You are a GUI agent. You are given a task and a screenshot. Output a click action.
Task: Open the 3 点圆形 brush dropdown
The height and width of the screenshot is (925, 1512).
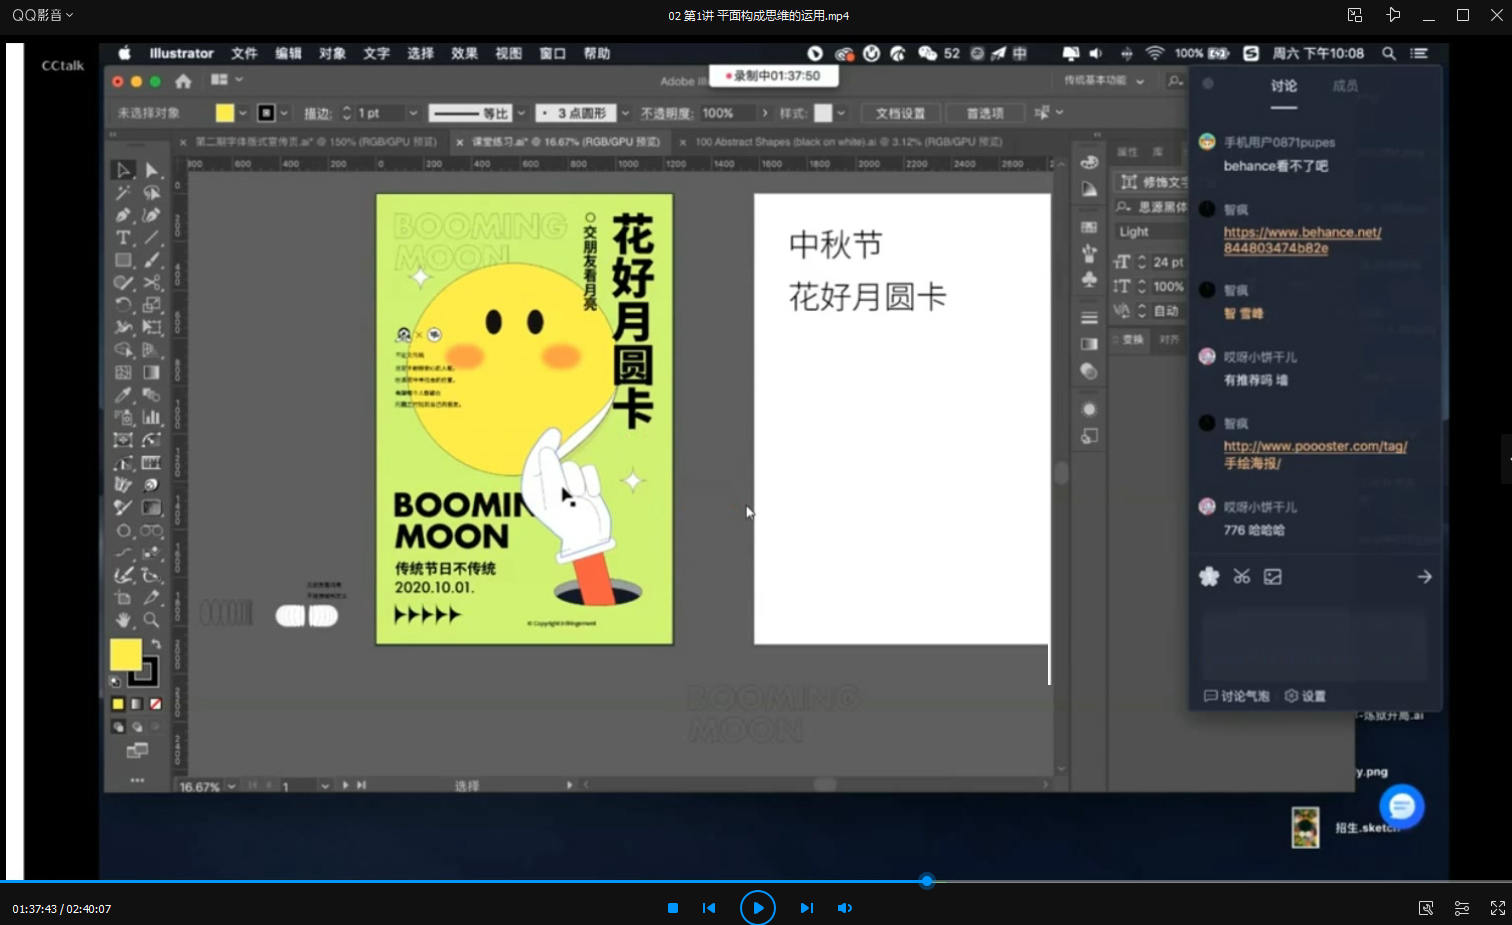point(625,113)
